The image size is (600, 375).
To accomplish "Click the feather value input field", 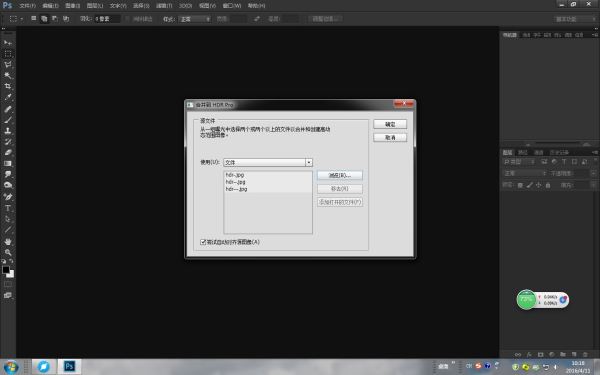I will click(x=107, y=19).
